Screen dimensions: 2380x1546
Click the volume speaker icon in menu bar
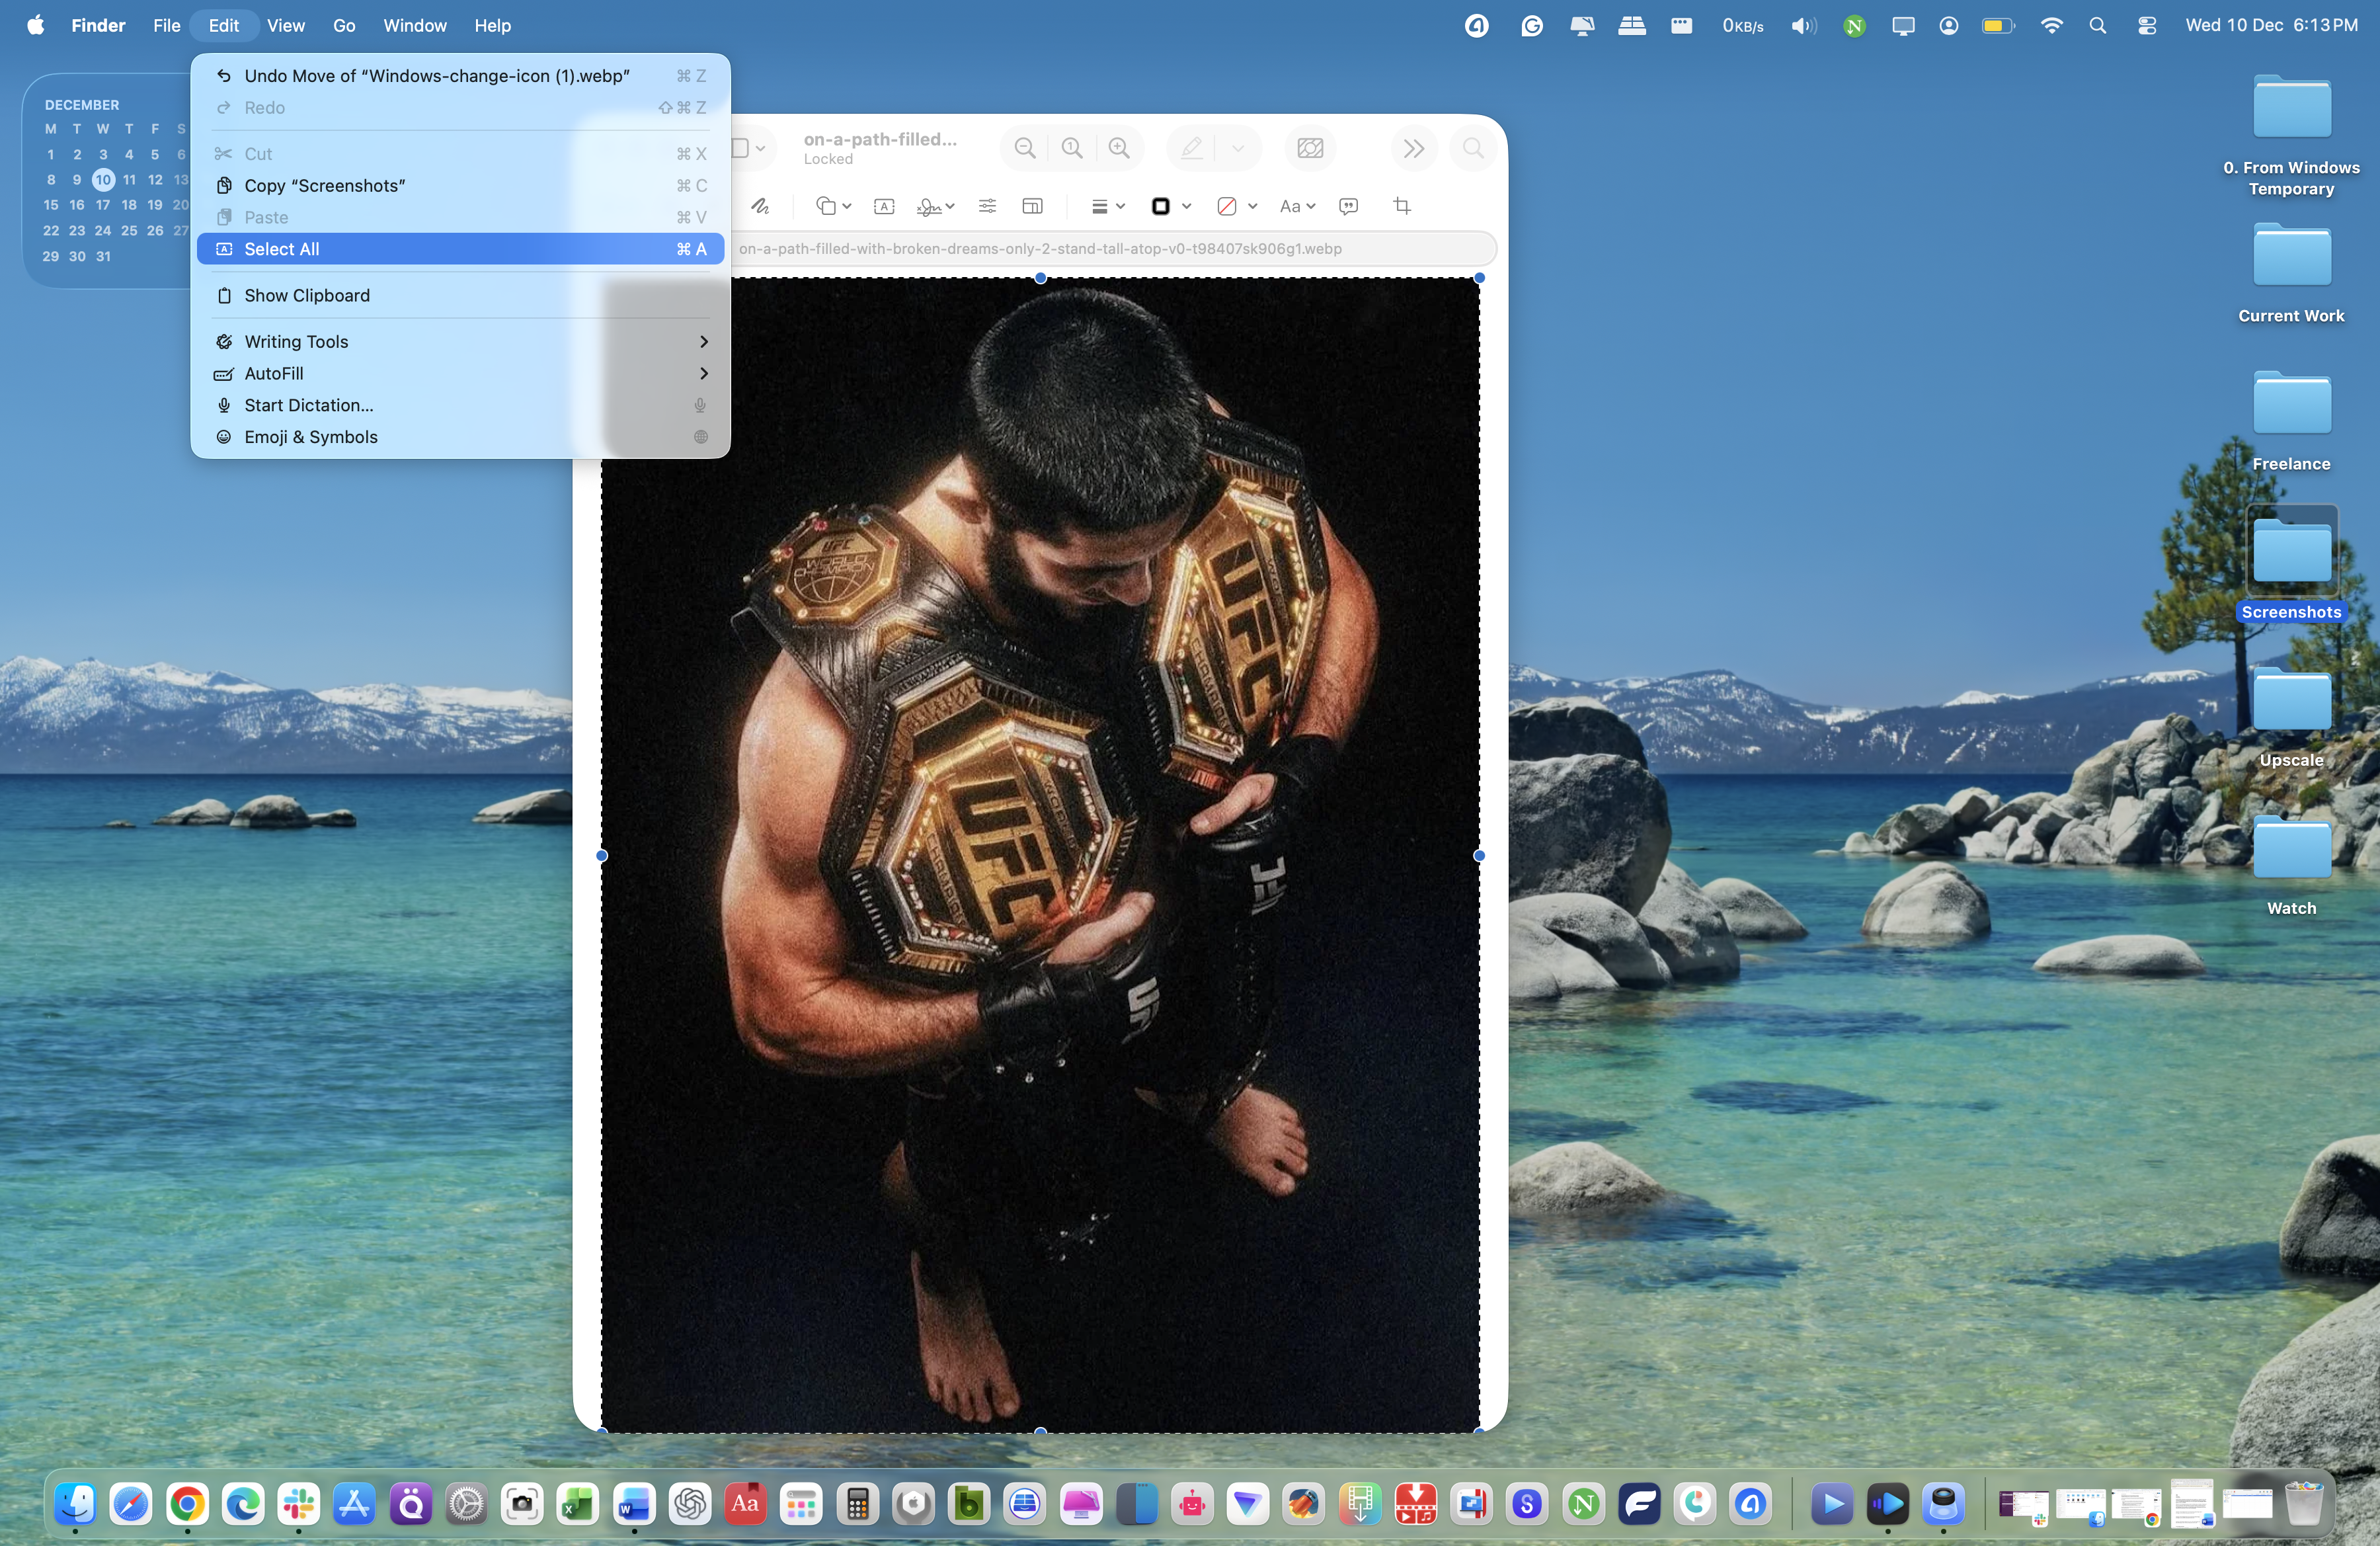1803,26
